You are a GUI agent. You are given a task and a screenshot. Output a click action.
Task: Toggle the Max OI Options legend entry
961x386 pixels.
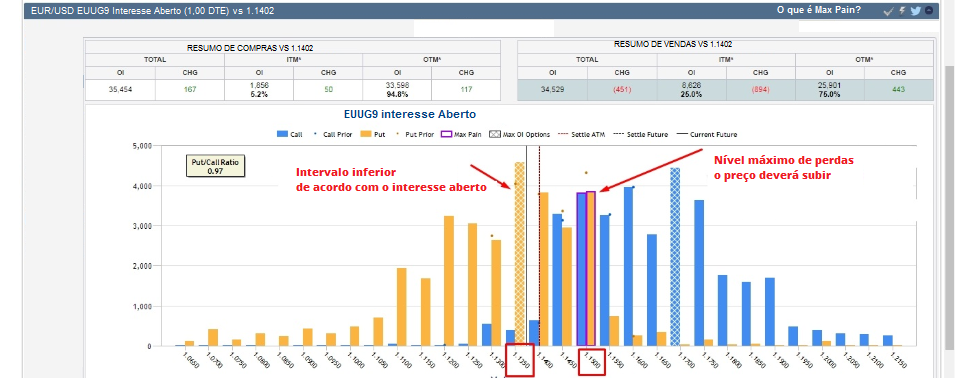tap(520, 134)
